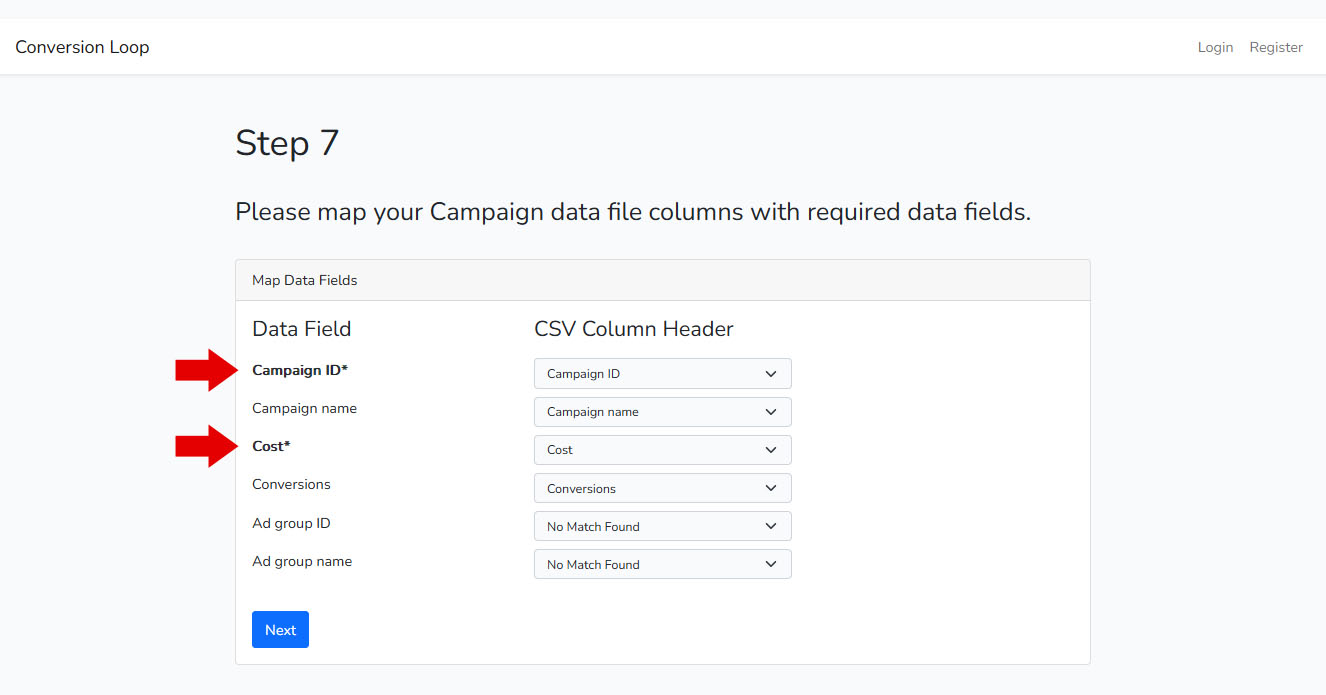Expand the Campaign name column dropdown

coord(662,412)
